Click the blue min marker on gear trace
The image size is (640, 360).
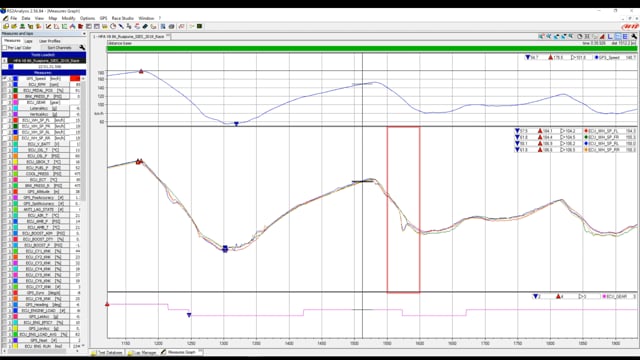(x=189, y=315)
